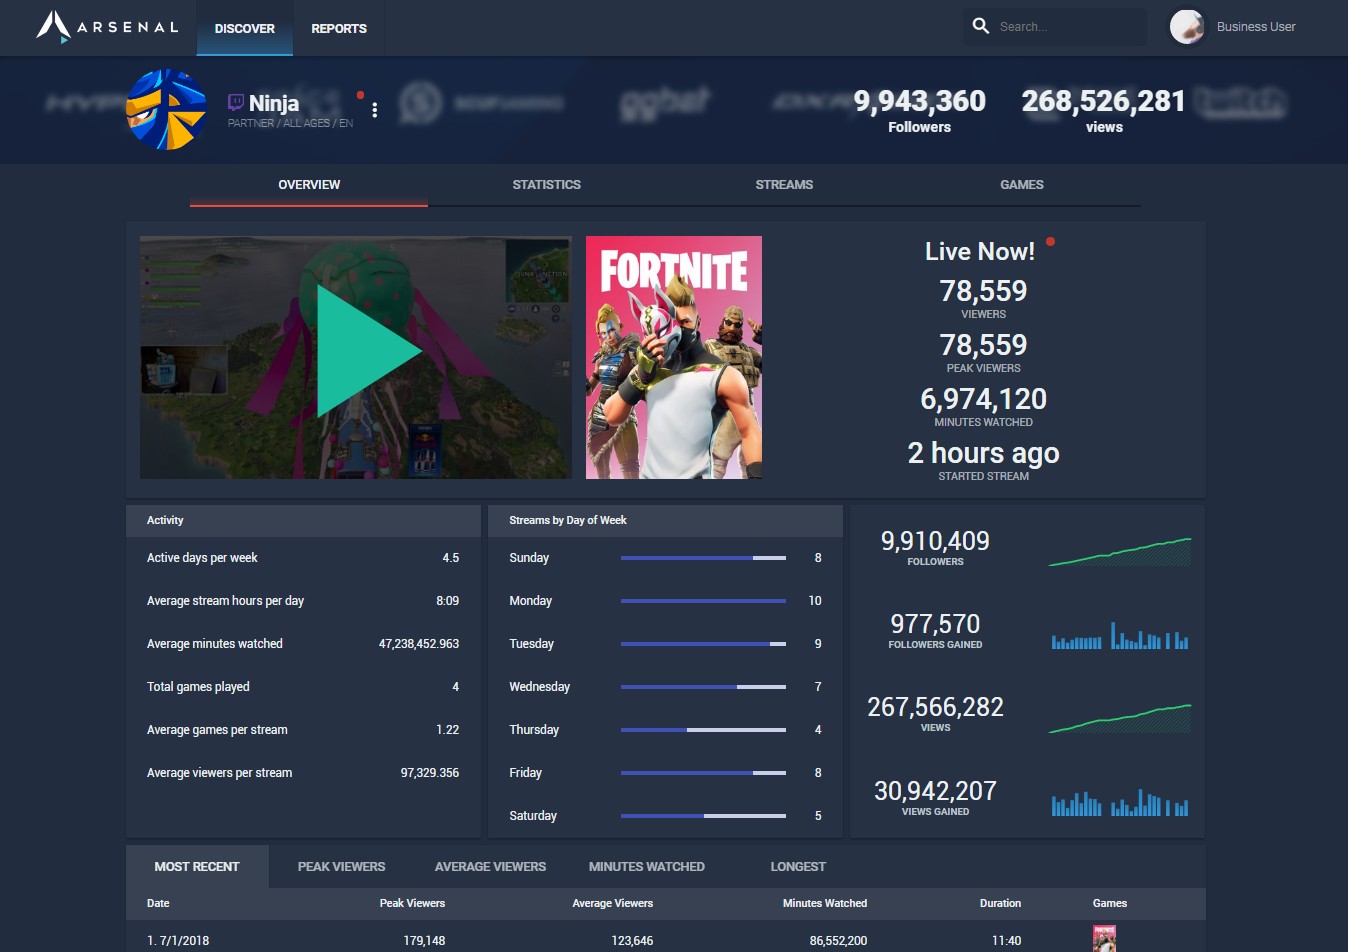Viewport: 1348px width, 952px height.
Task: Open the three-dot options menu
Action: [x=374, y=109]
